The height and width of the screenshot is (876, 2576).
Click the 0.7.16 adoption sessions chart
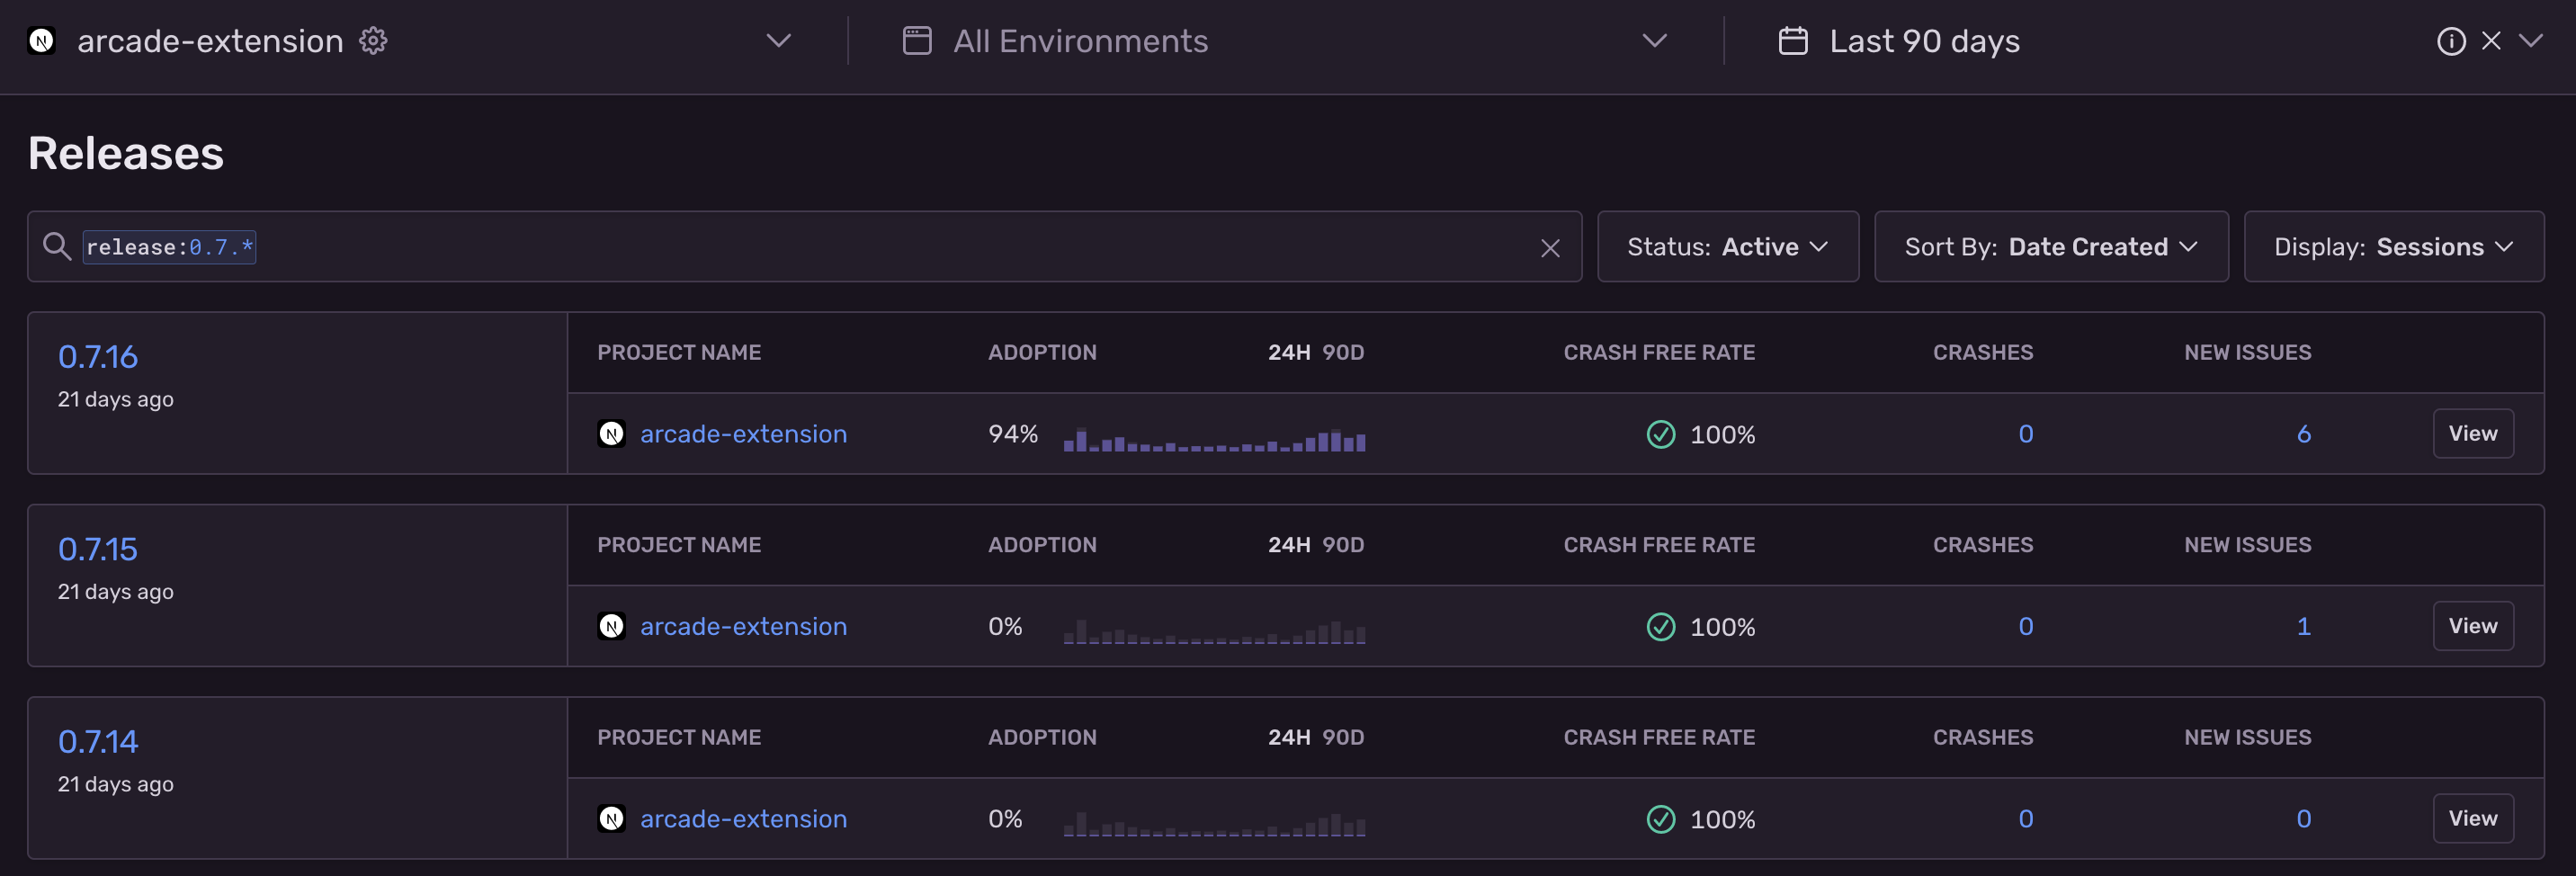[x=1214, y=440]
